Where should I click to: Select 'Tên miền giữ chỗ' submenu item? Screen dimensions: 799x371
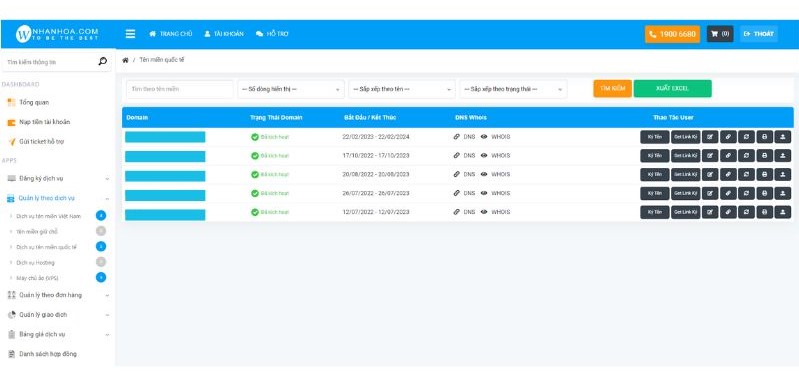37,231
